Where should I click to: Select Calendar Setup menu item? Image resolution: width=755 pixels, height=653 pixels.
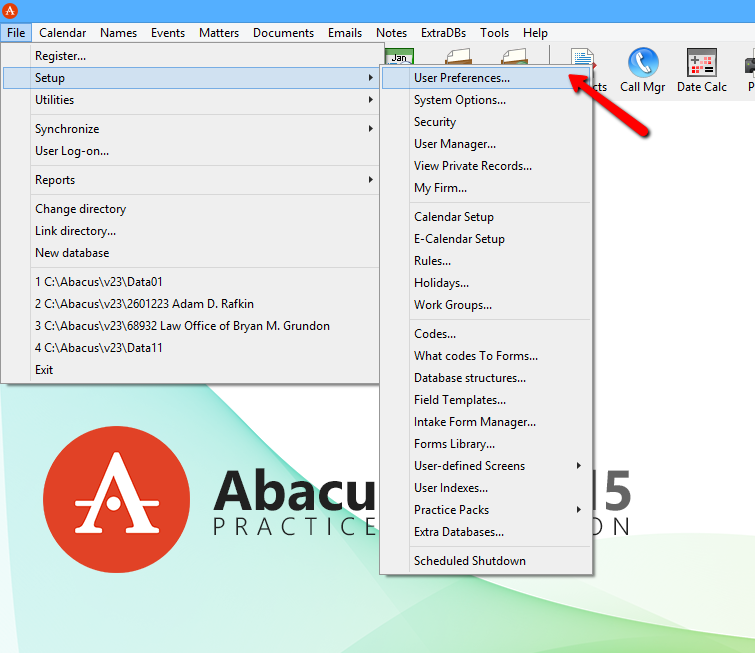pyautogui.click(x=486, y=217)
